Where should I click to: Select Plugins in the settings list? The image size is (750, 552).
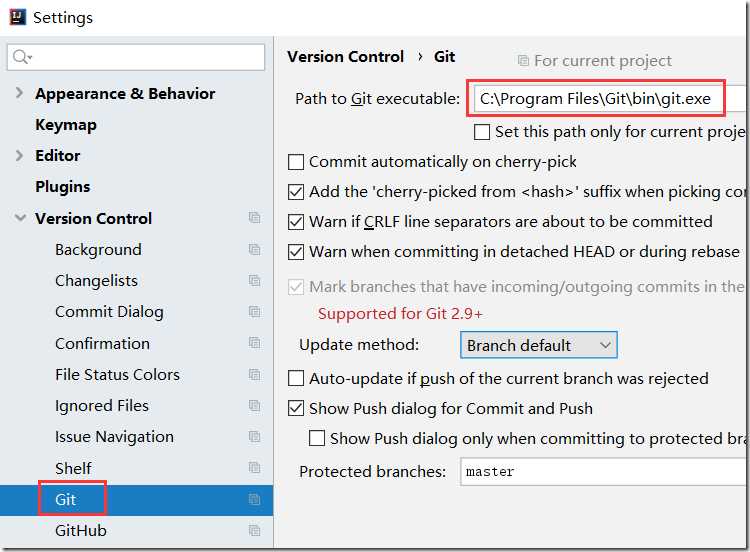point(62,187)
